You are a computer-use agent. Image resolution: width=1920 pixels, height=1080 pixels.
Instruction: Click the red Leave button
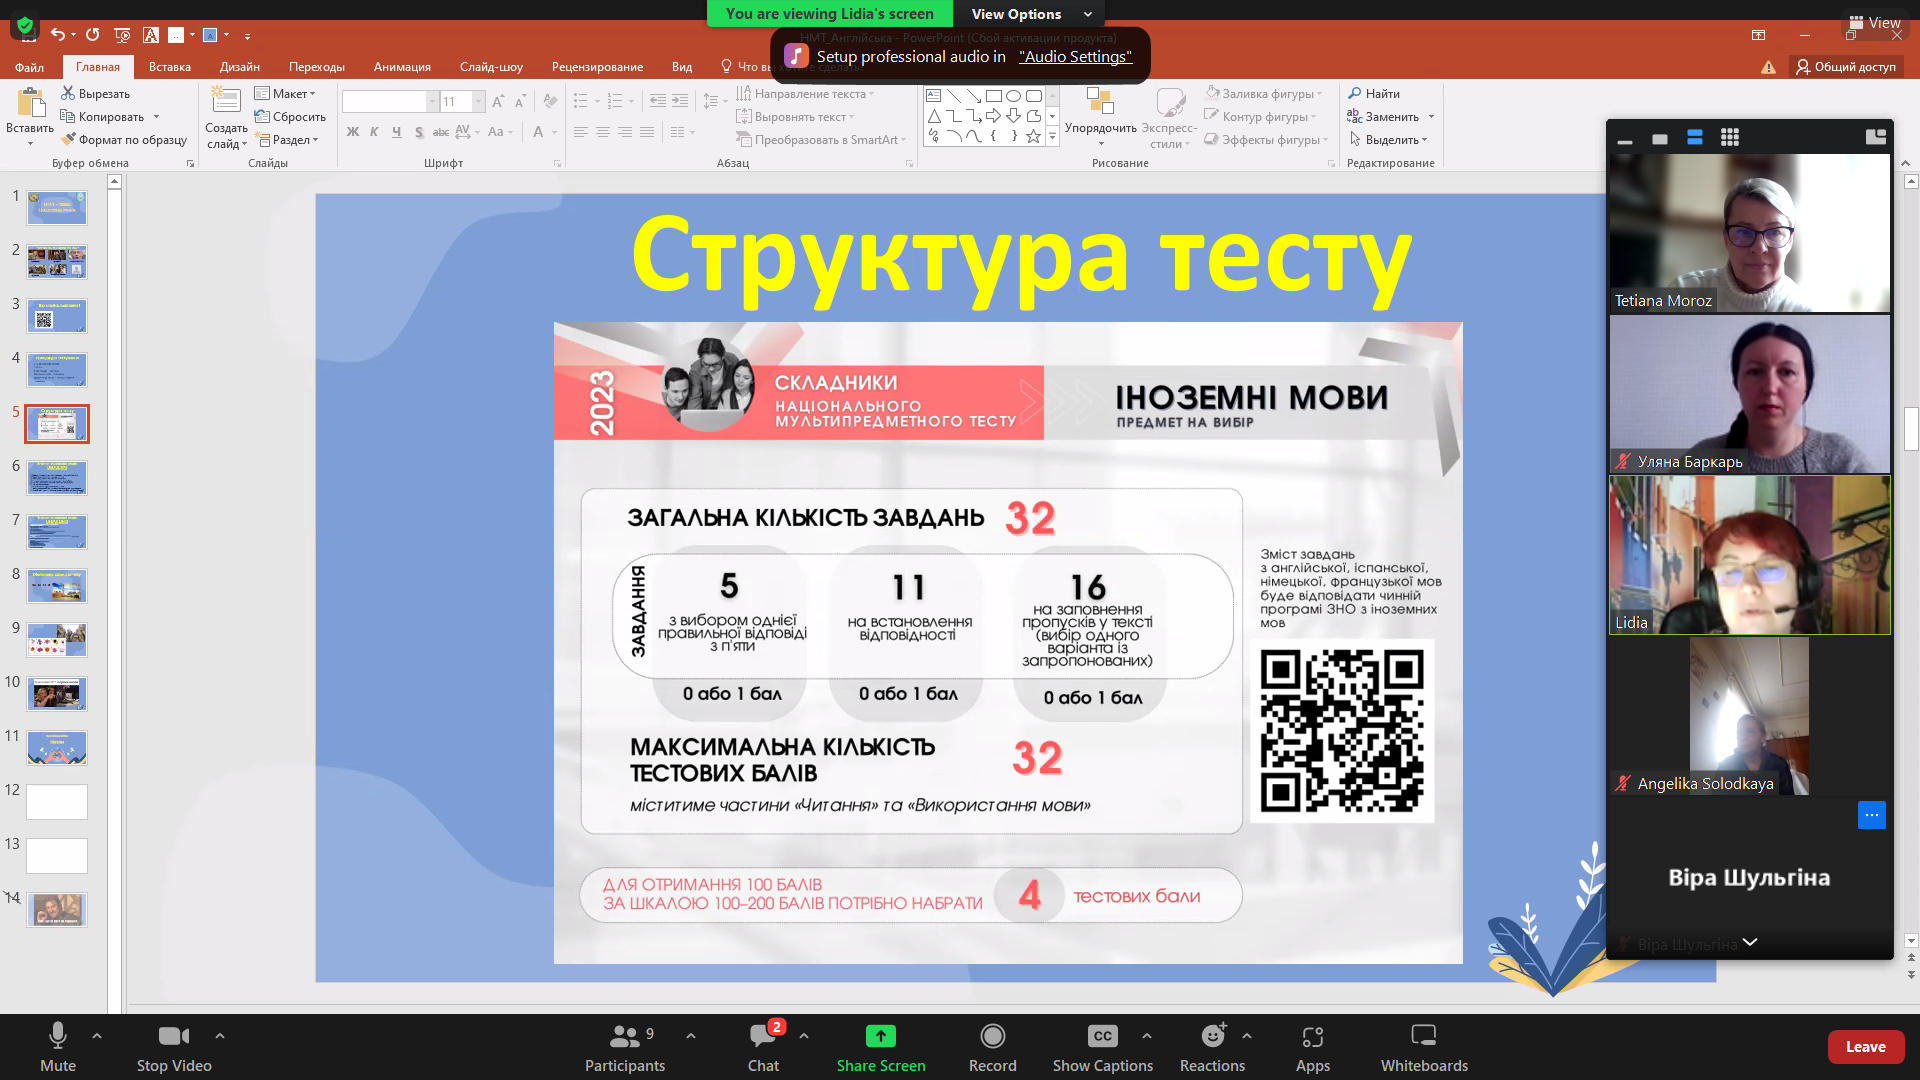tap(1865, 1046)
